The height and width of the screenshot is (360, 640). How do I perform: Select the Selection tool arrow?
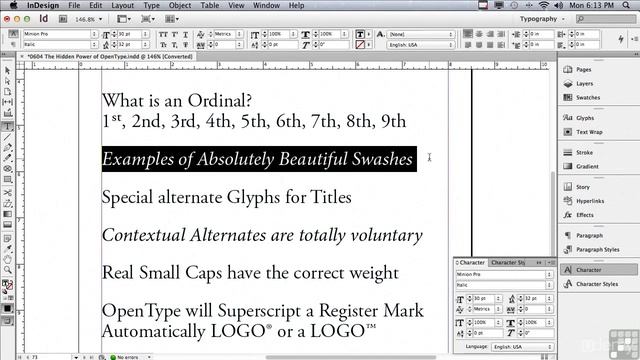(x=7, y=70)
